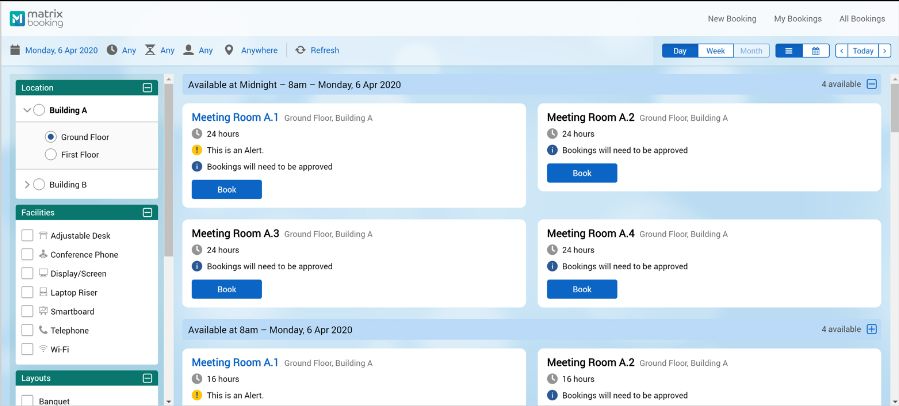
Task: Click the hourglass duration filter icon
Action: coord(150,50)
